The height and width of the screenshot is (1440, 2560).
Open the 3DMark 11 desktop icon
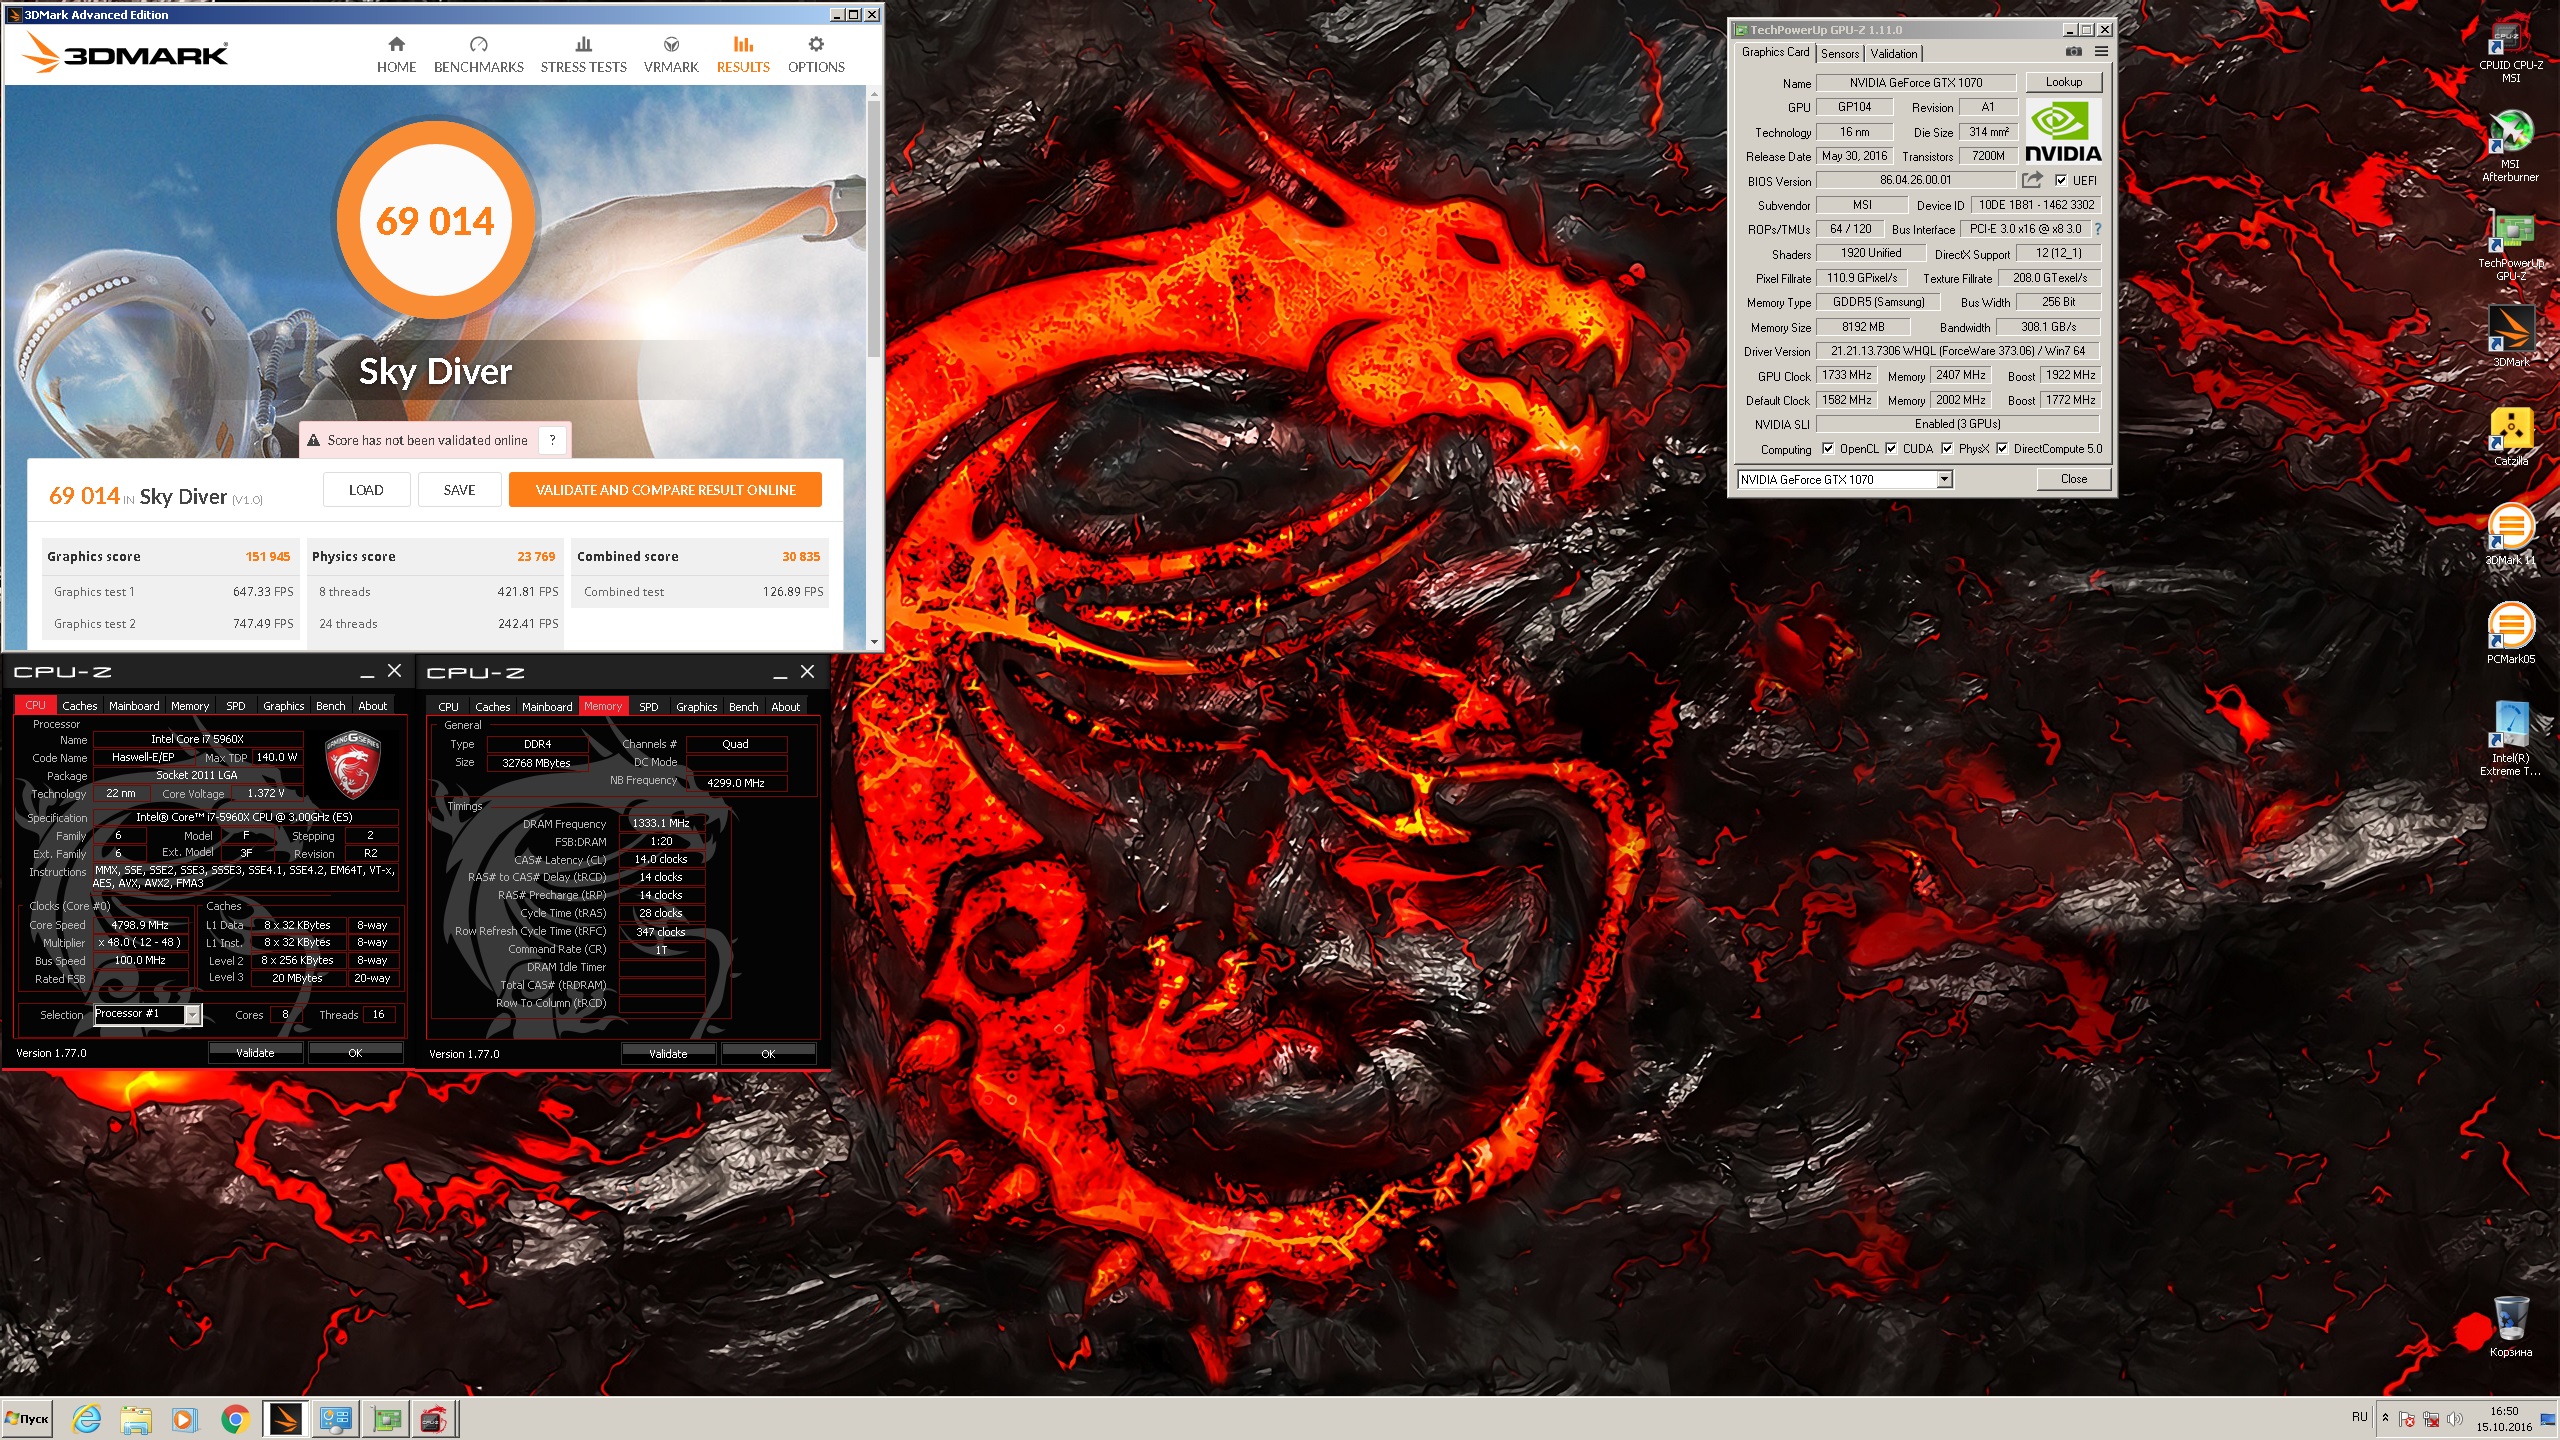pos(2510,535)
